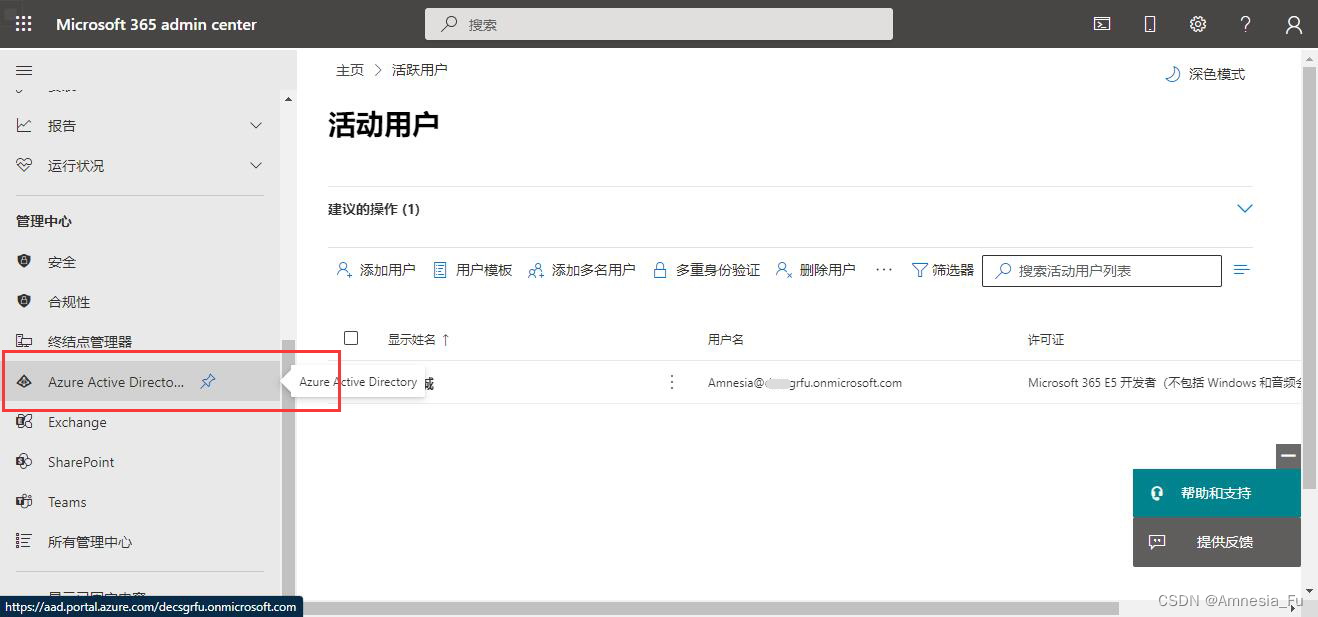Click the horizontal scrollbar at bottom
This screenshot has height=617, width=1318.
[710, 608]
